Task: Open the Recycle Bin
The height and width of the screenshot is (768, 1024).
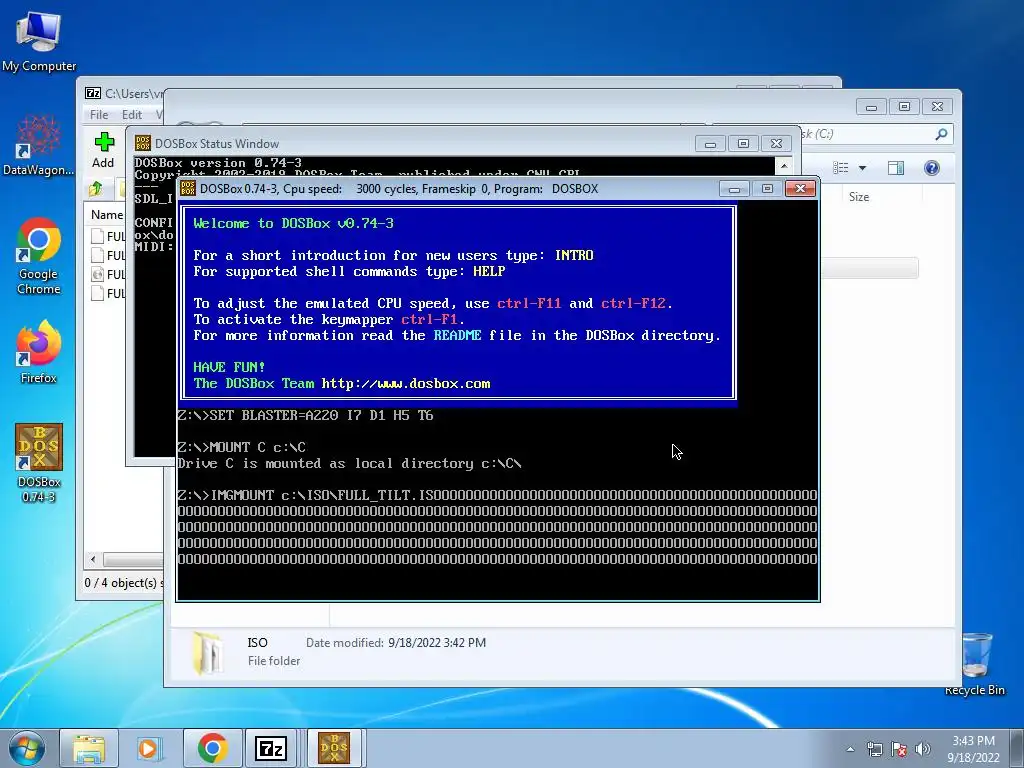Action: coord(975,664)
